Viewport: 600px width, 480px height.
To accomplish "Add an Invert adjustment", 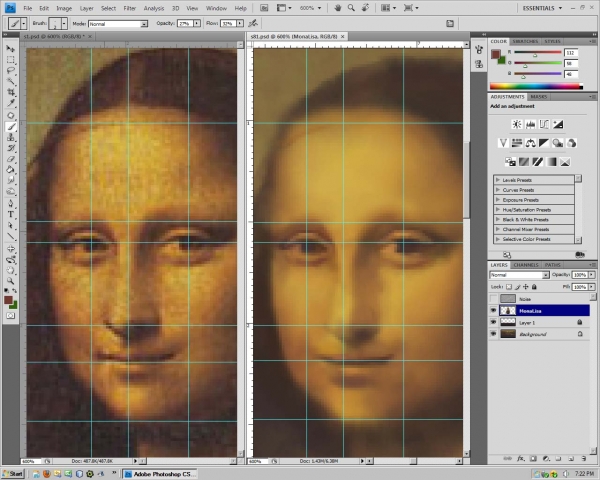I will coord(510,162).
